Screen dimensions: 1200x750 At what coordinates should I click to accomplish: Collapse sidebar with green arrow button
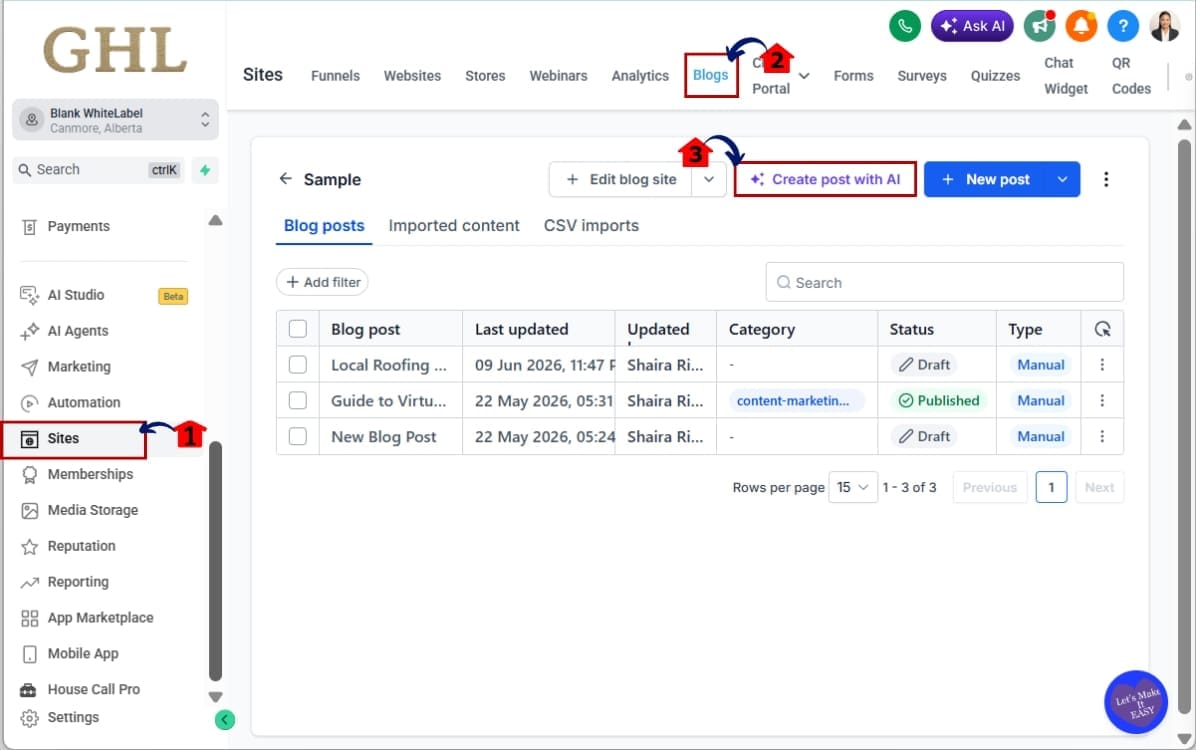click(x=225, y=719)
